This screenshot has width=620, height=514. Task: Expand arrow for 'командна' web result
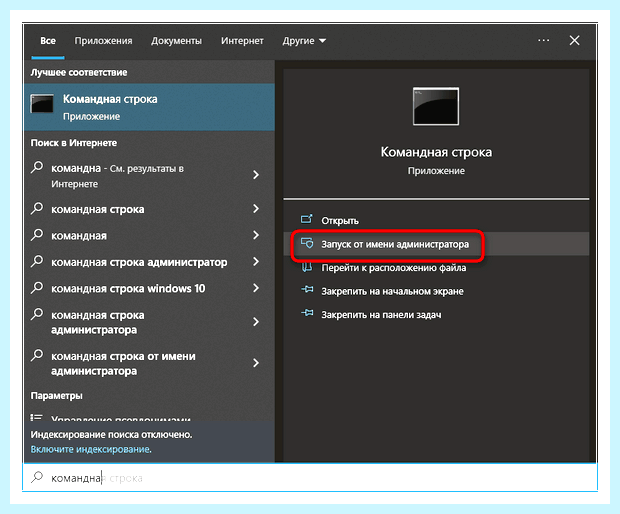256,175
